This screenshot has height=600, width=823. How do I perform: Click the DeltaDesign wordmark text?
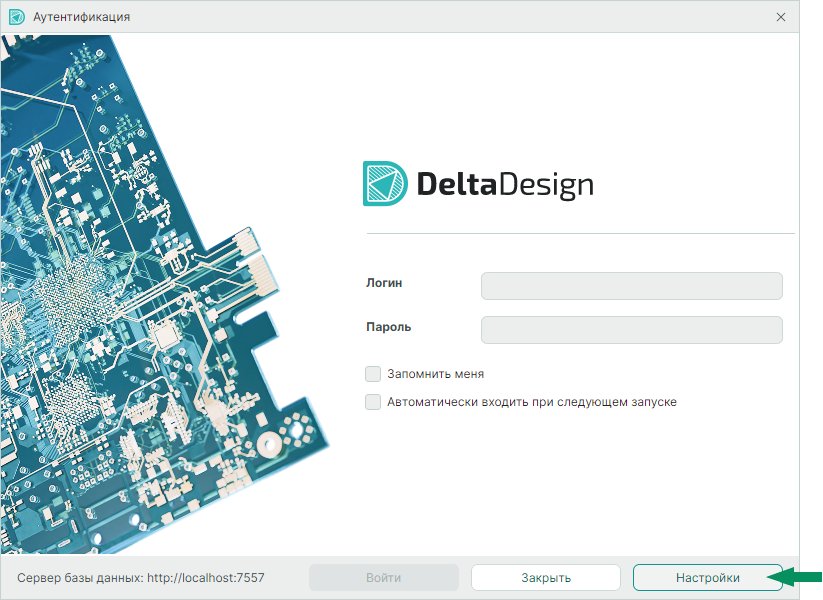point(504,185)
